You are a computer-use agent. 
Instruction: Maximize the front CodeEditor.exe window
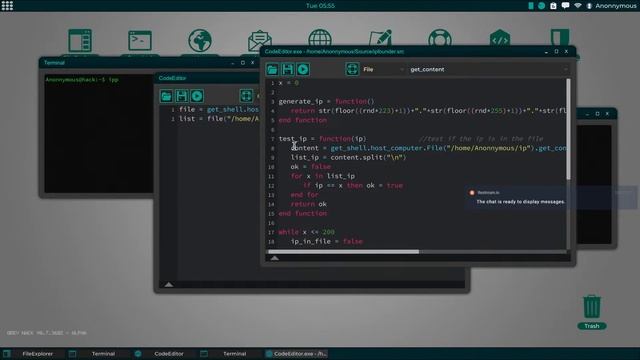tap(556, 51)
